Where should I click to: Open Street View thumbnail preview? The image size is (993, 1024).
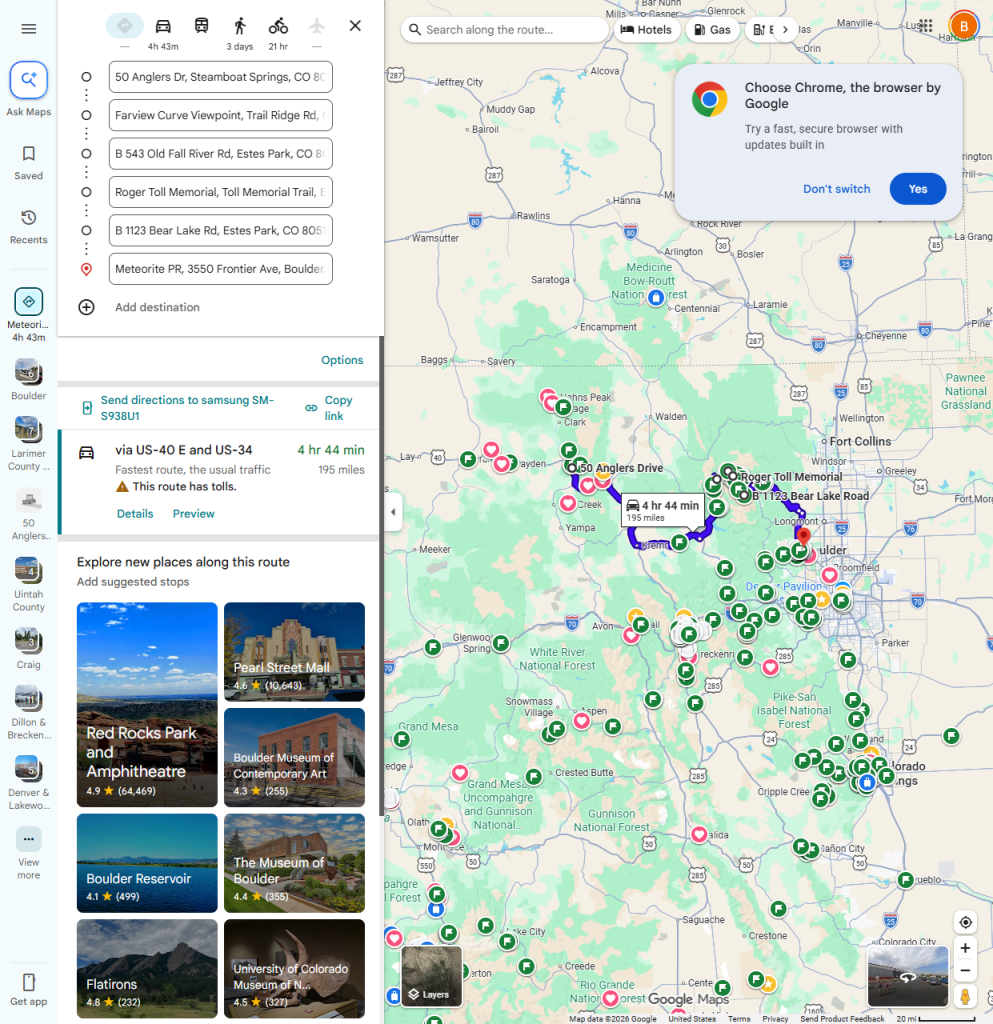pos(907,976)
